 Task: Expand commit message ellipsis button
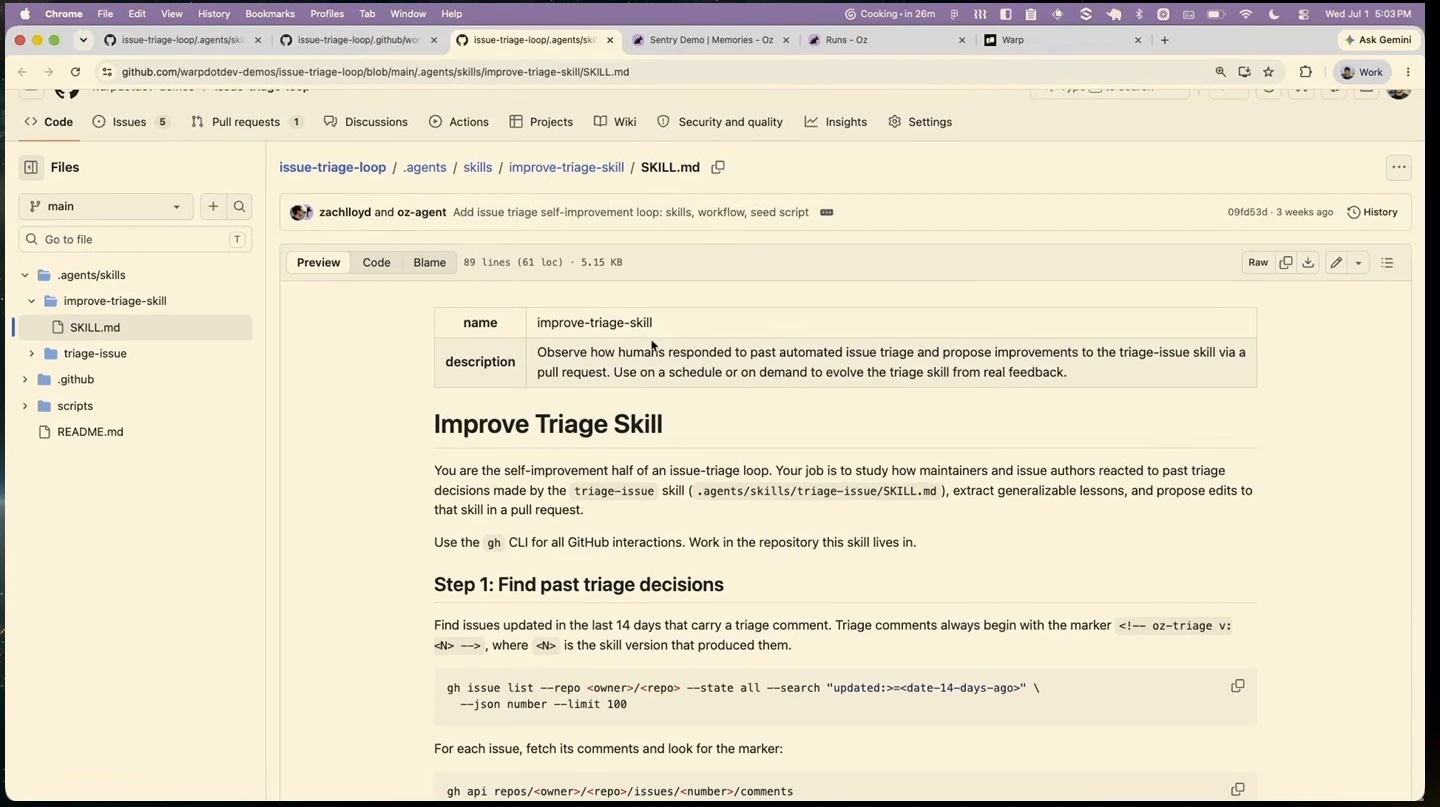pyautogui.click(x=826, y=212)
